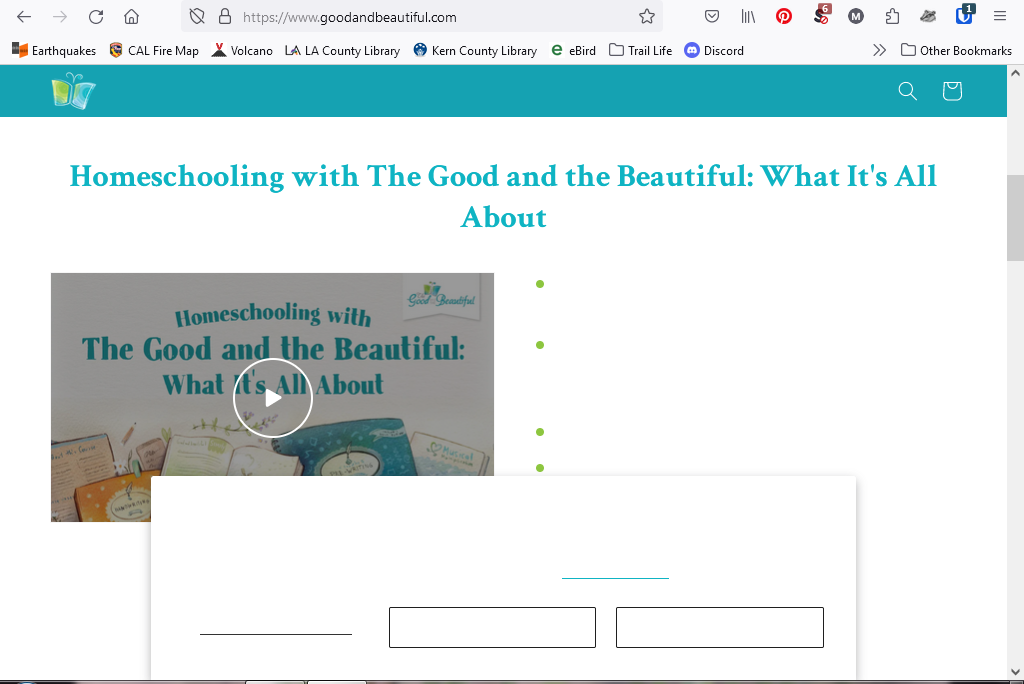Bookmark this page with the star

(647, 17)
